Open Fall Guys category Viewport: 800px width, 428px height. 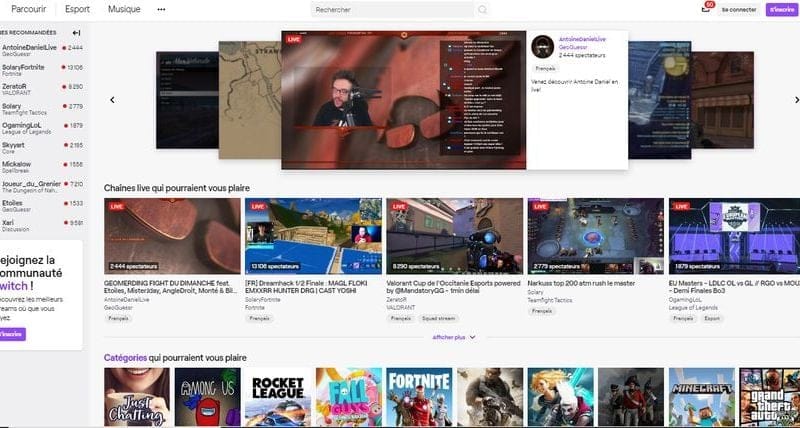[348, 397]
